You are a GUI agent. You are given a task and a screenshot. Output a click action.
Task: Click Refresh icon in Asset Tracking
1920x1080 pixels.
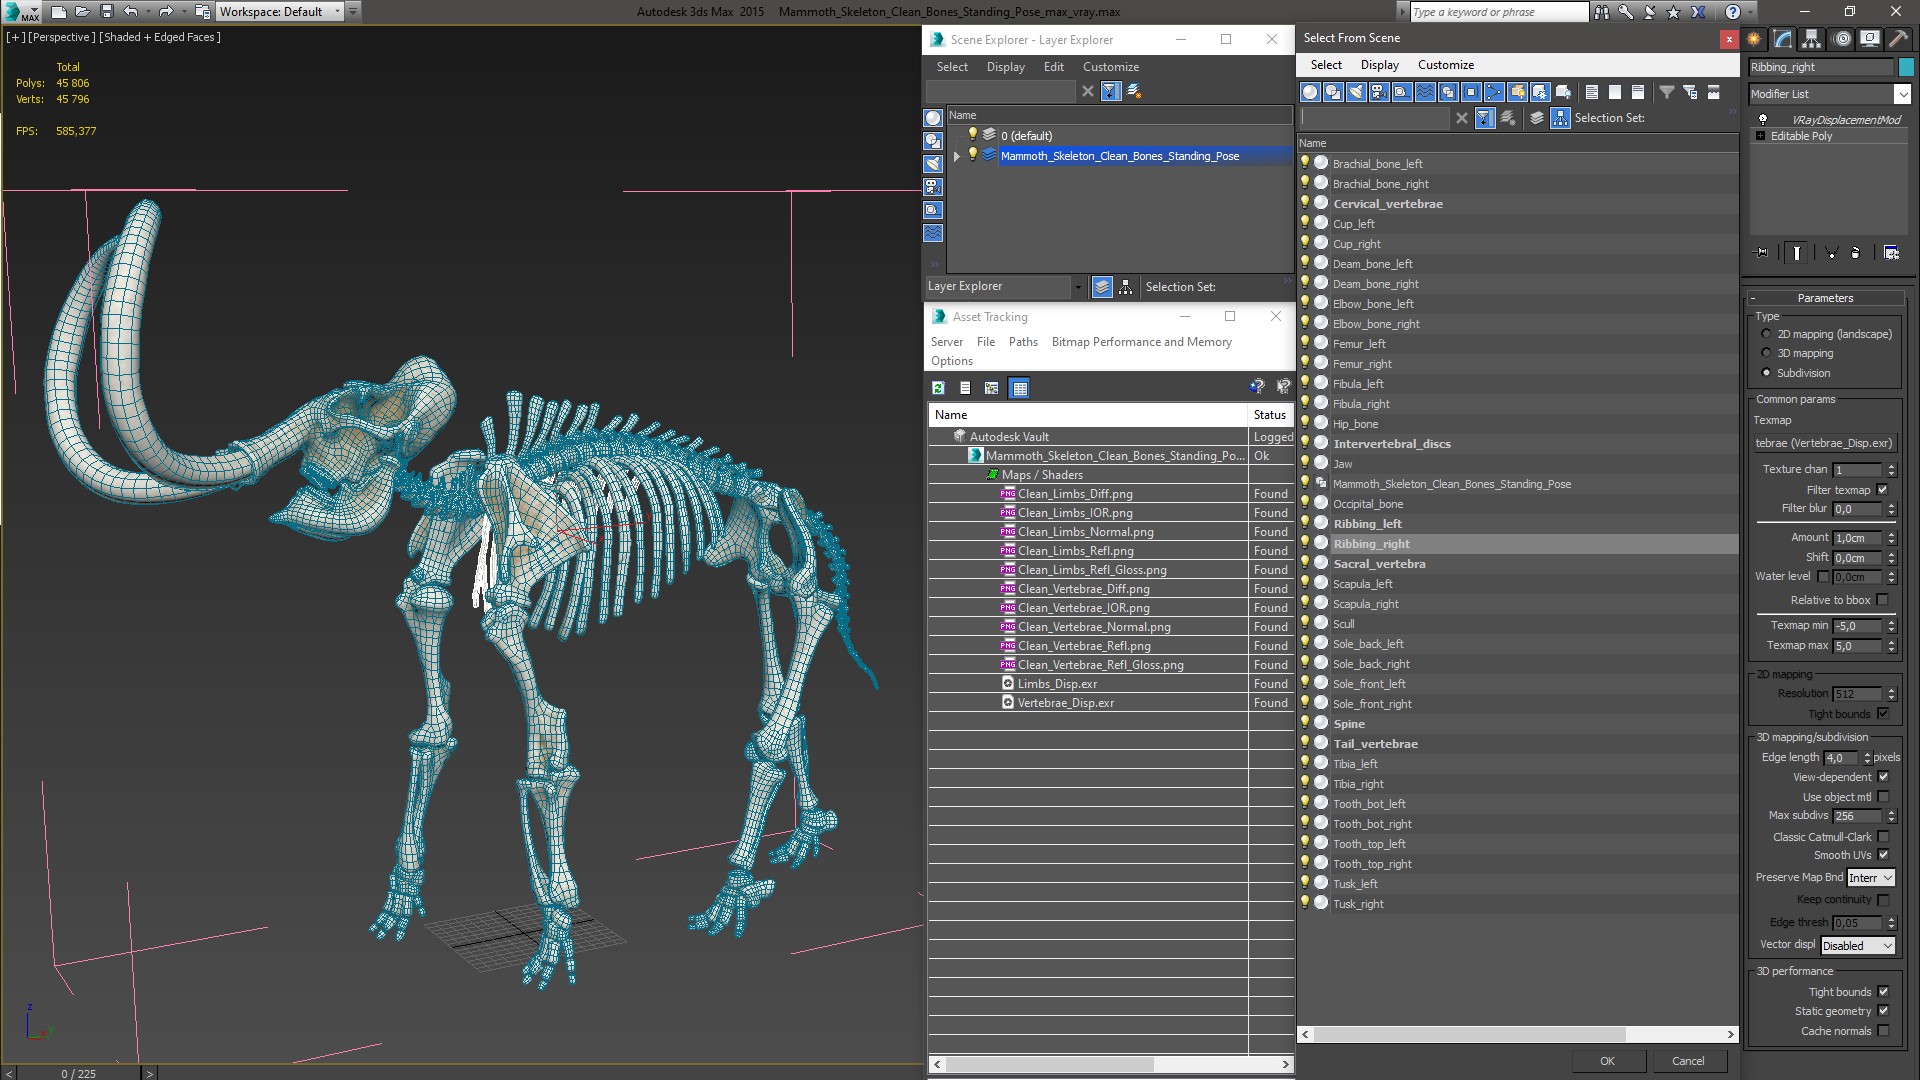click(x=938, y=388)
